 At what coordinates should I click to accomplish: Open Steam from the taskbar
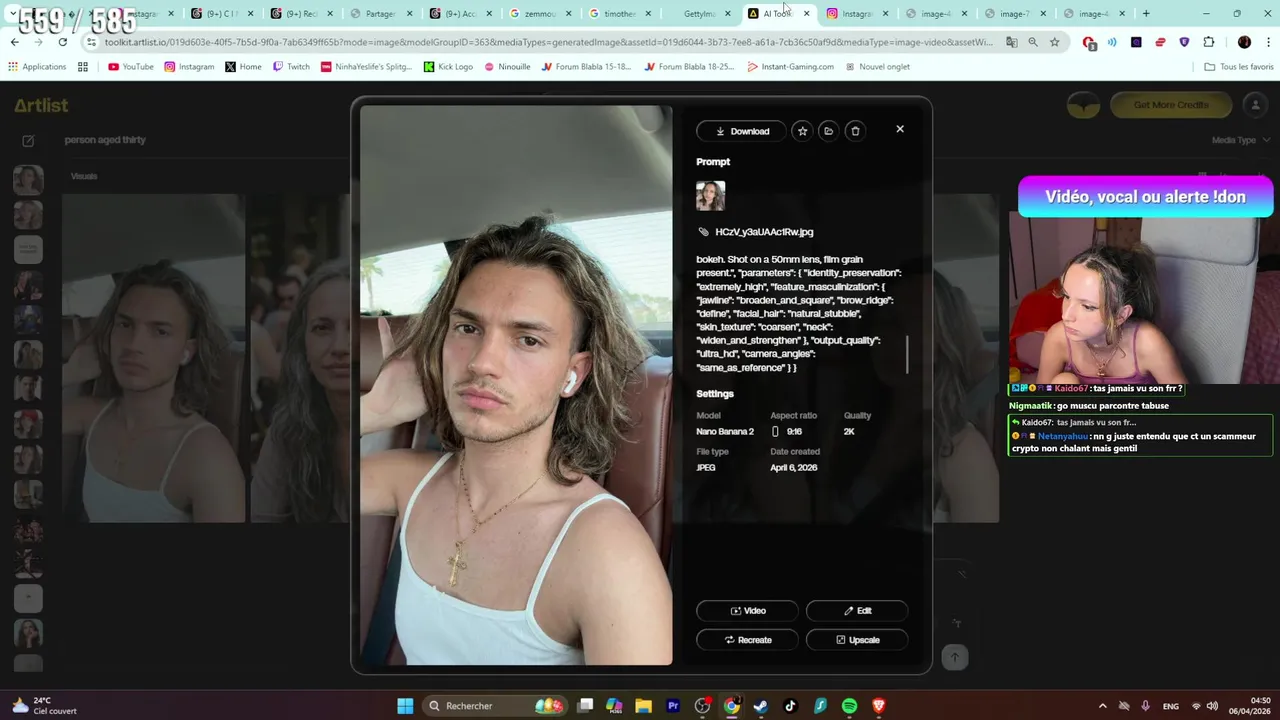761,706
